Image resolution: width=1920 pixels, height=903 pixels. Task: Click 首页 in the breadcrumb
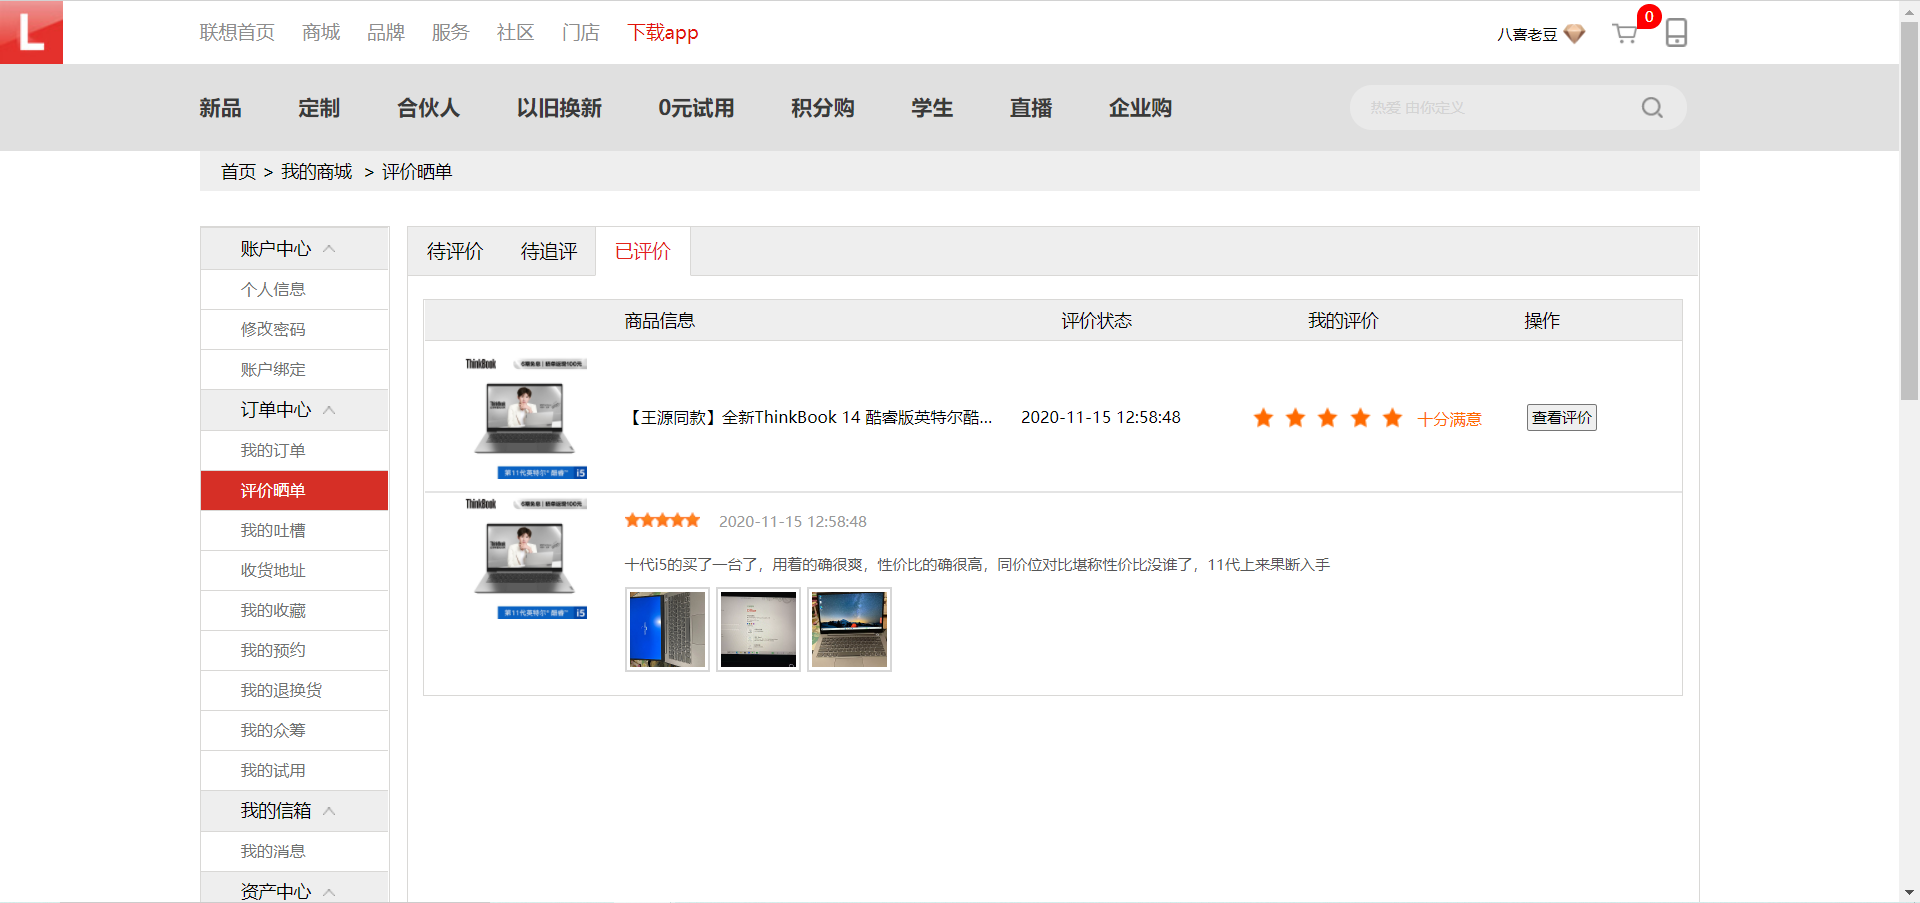coord(238,172)
